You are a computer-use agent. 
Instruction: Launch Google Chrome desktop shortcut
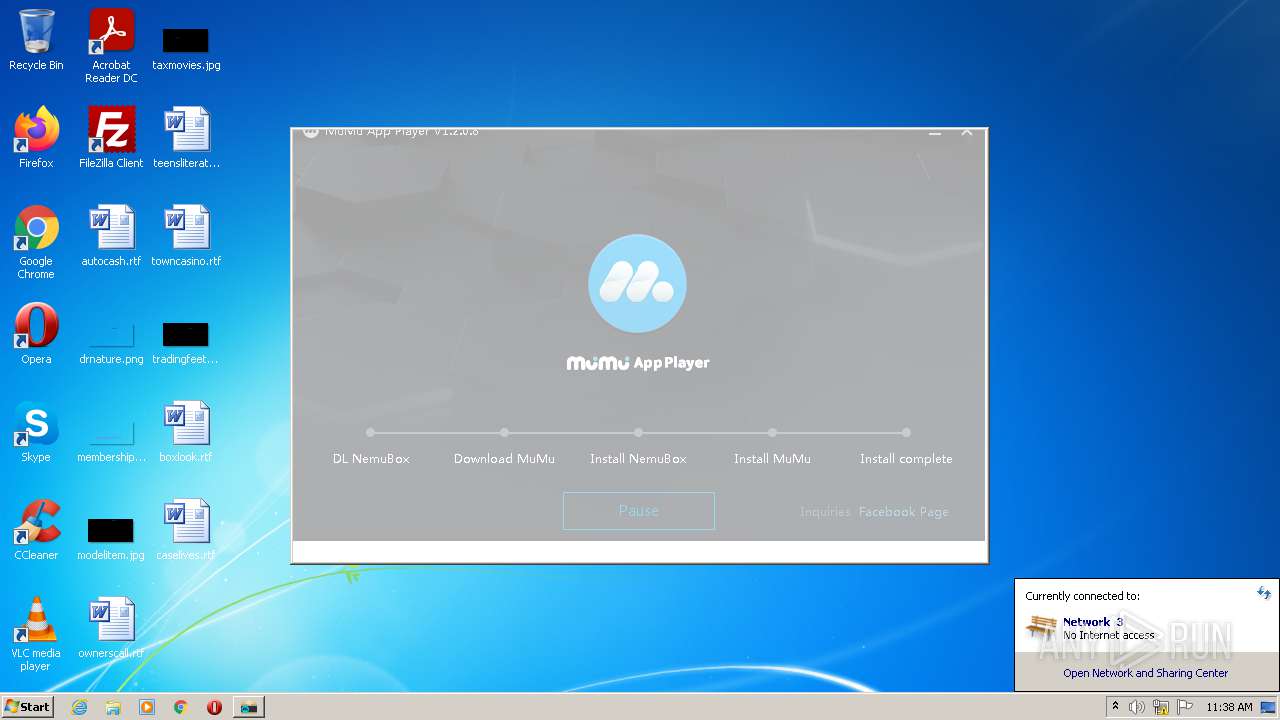coord(36,242)
